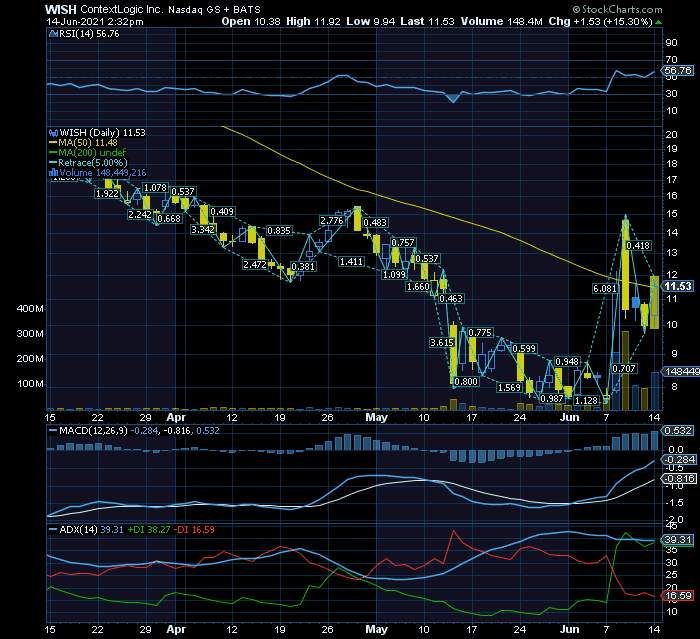Click the Volume 148,449,216 legend label
This screenshot has width=700, height=639.
click(x=103, y=173)
